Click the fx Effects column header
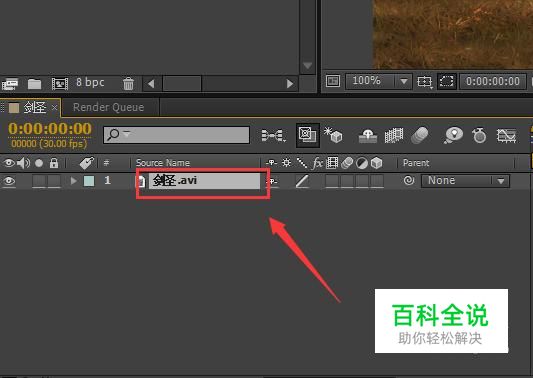Image resolution: width=533 pixels, height=378 pixels. click(317, 163)
